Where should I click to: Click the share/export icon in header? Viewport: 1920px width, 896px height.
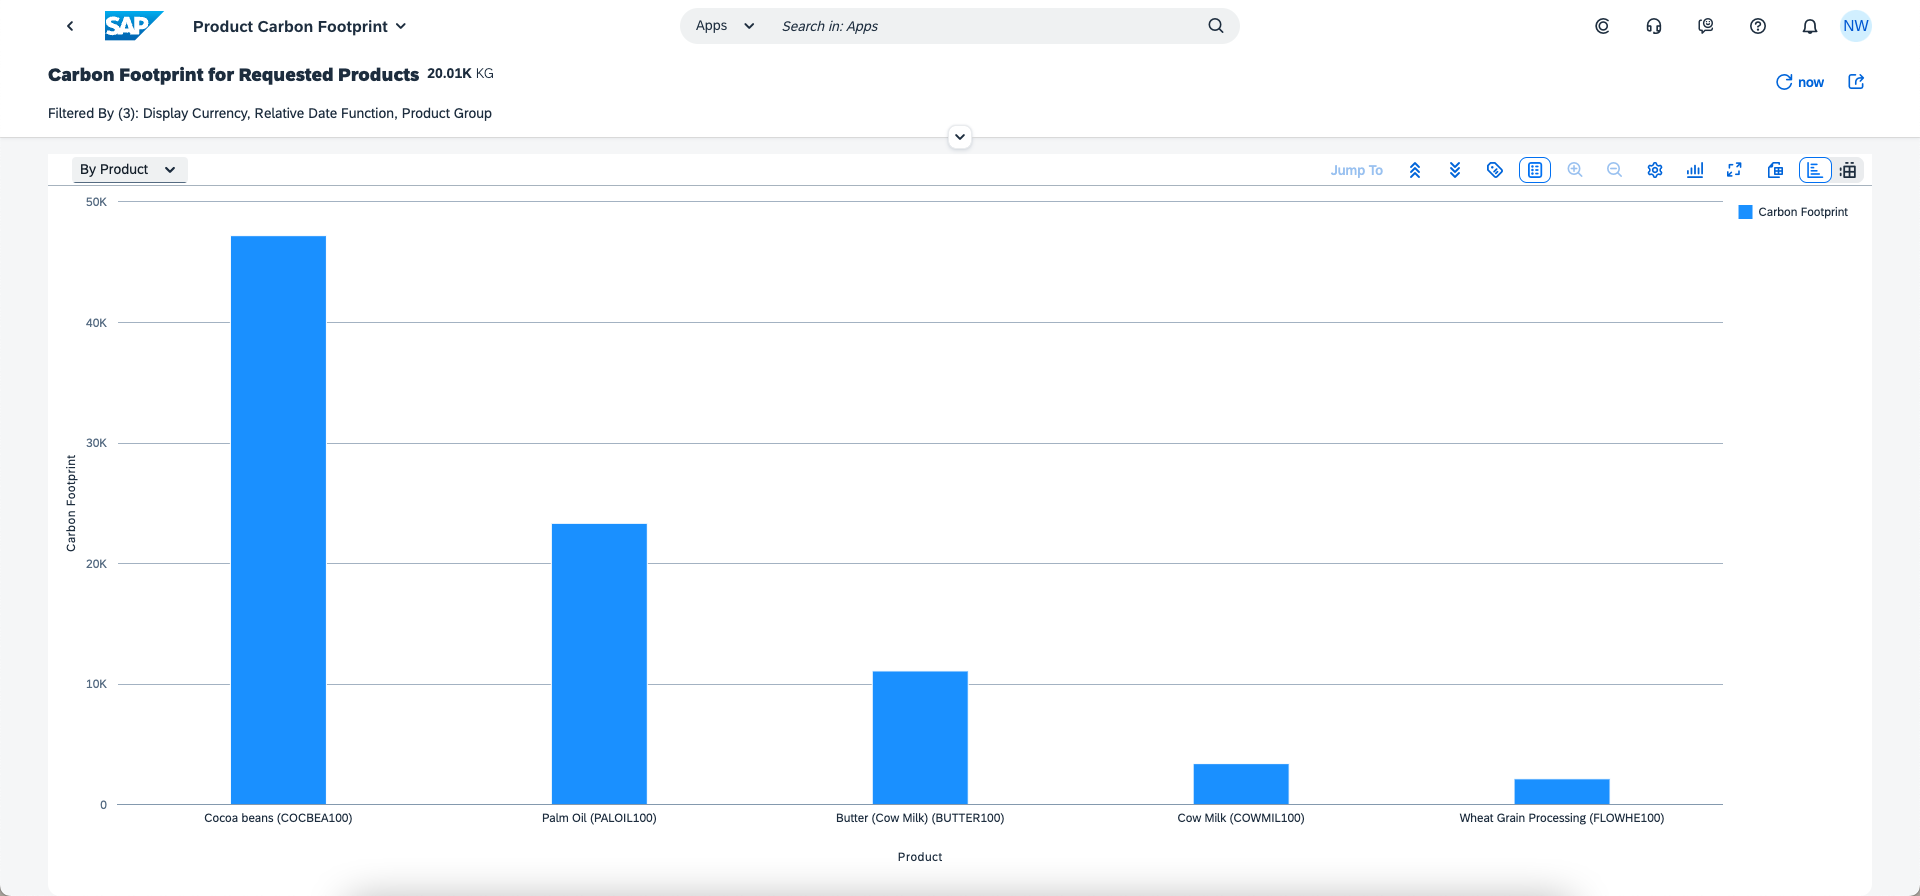[x=1856, y=82]
